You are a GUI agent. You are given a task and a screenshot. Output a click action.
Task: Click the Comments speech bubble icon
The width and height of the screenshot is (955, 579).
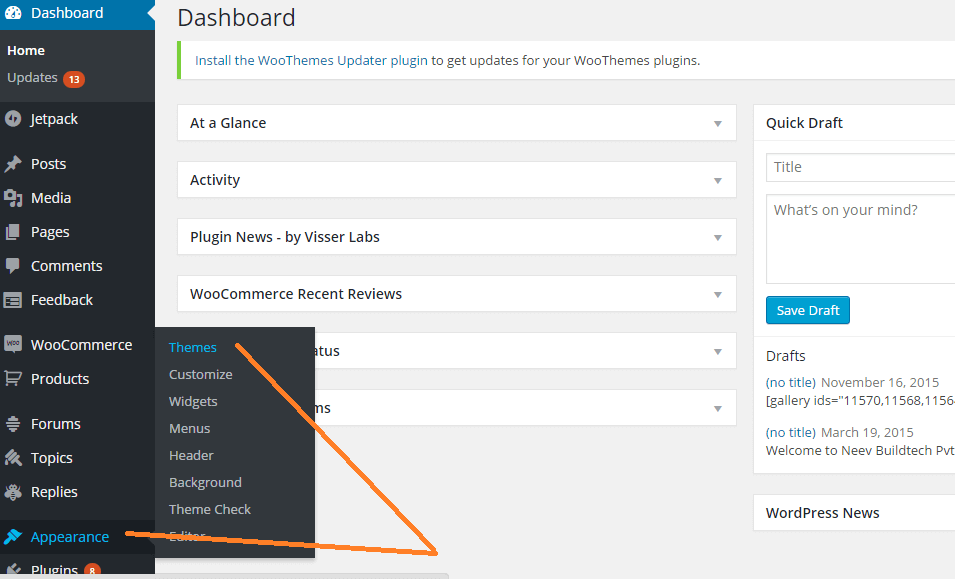13,266
